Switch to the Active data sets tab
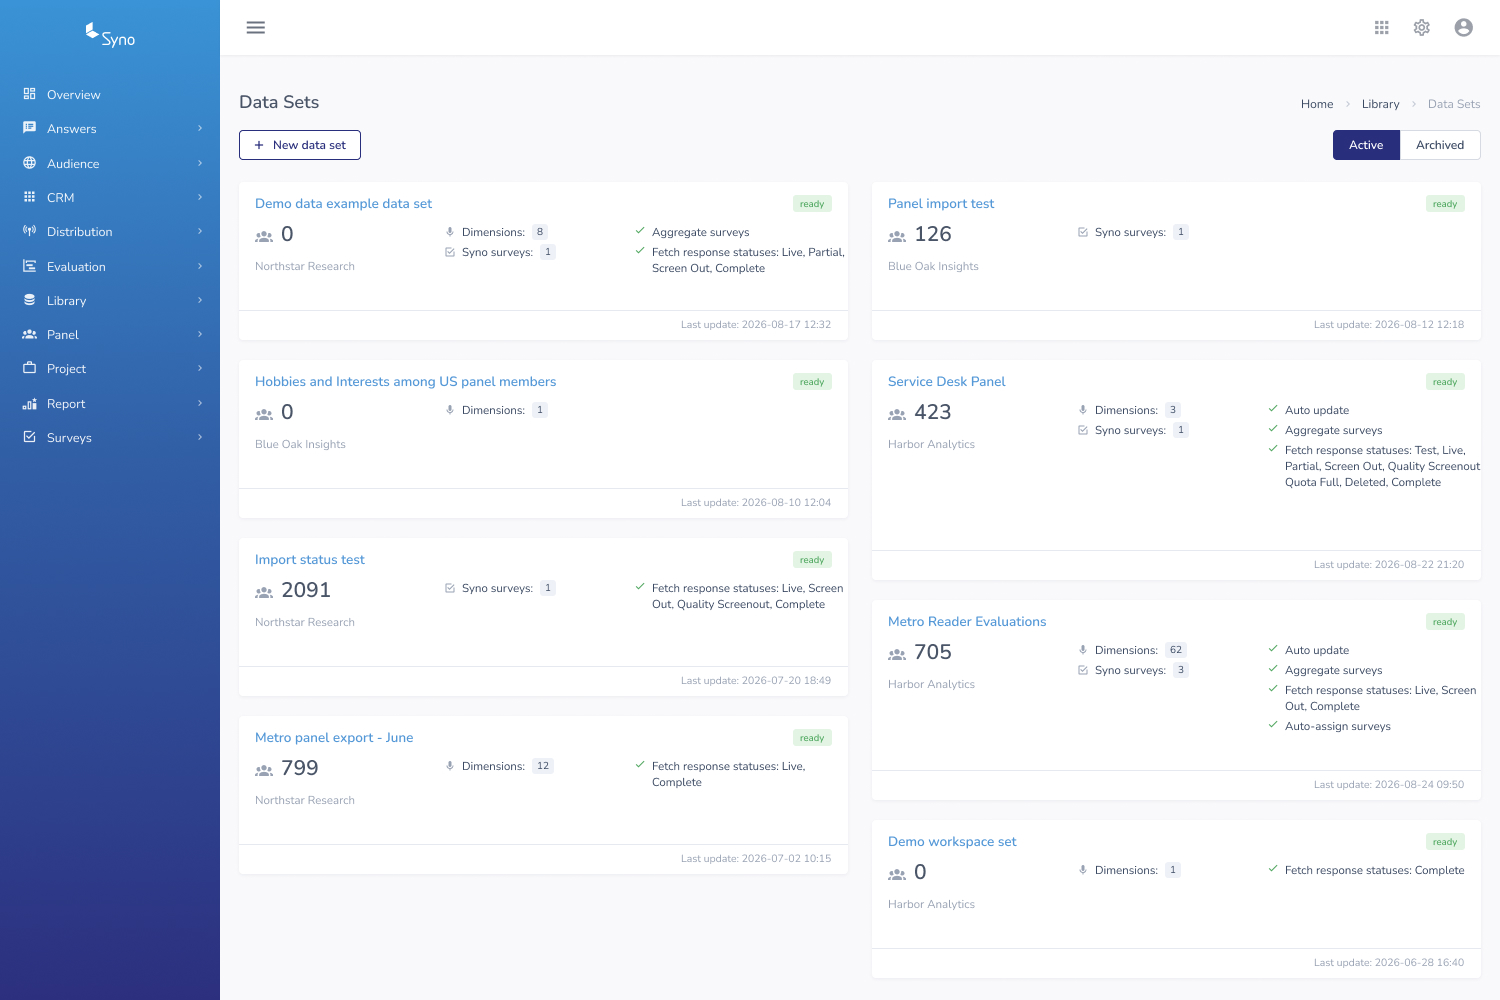 (1366, 145)
